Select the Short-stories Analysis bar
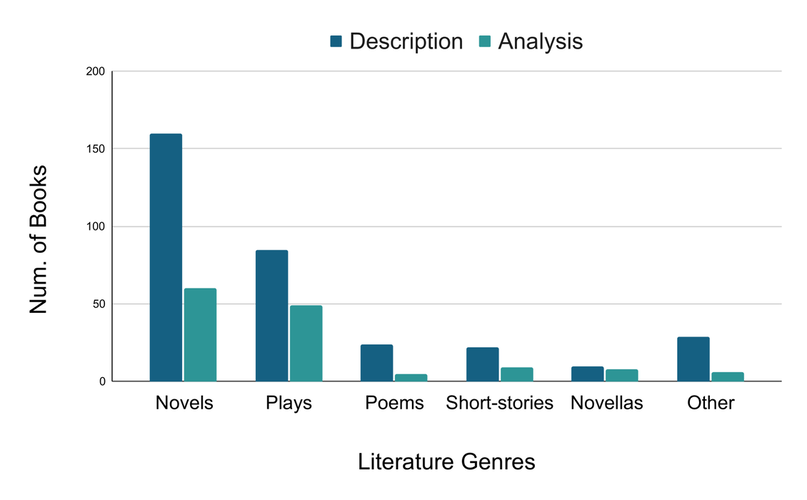 517,374
